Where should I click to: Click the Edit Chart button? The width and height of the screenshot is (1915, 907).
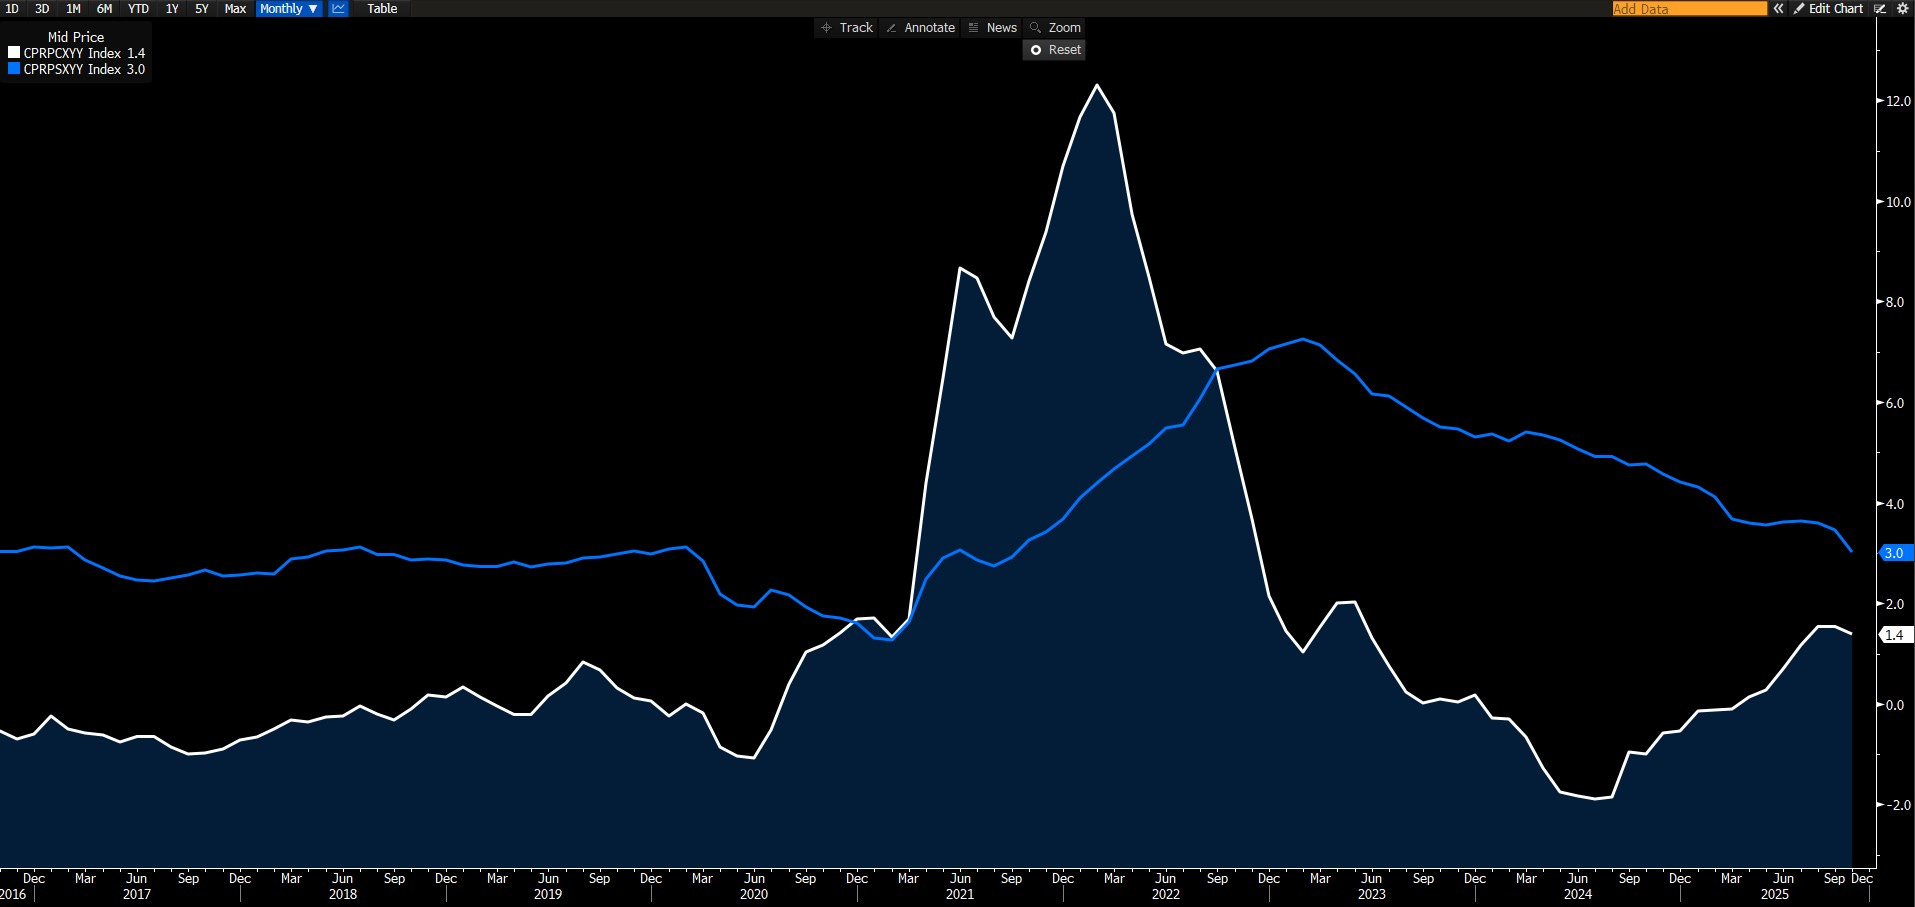pyautogui.click(x=1828, y=8)
